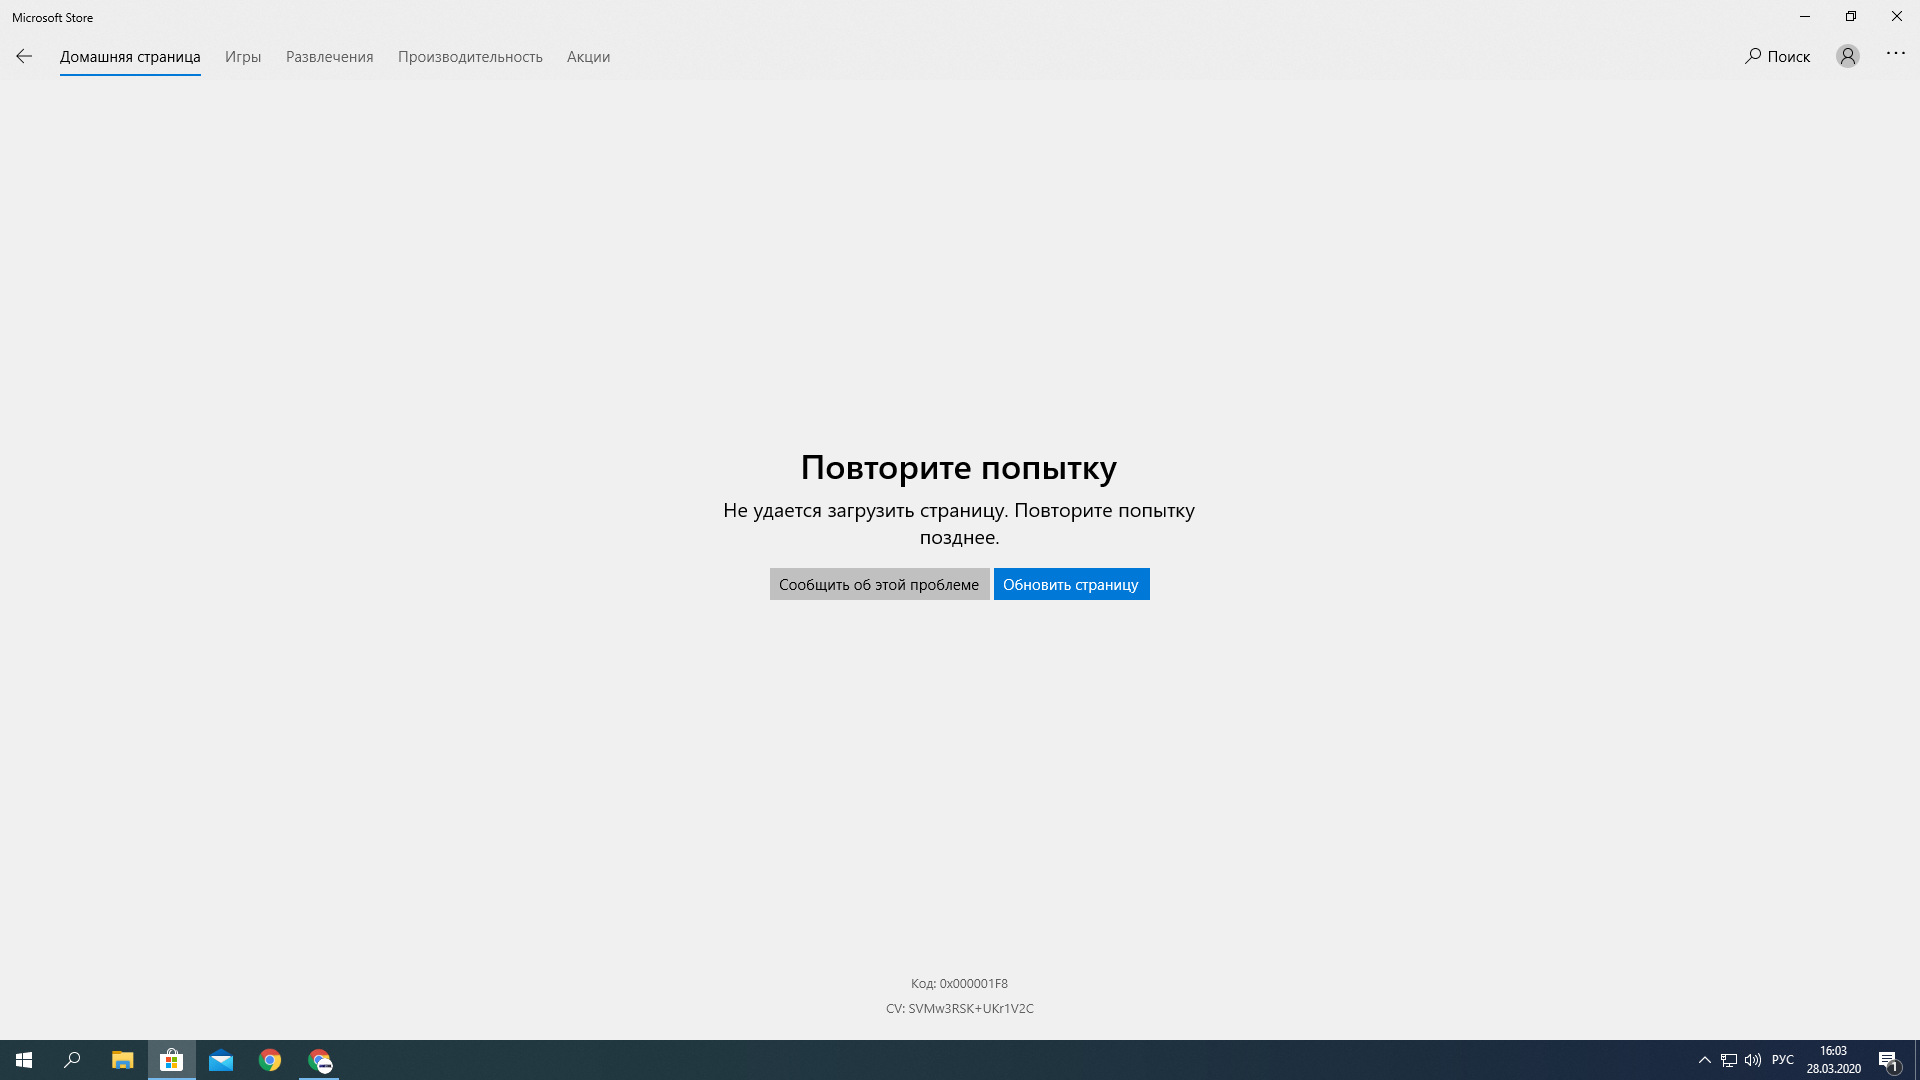Go back with the back arrow
Viewport: 1920px width, 1080px height.
pos(24,57)
